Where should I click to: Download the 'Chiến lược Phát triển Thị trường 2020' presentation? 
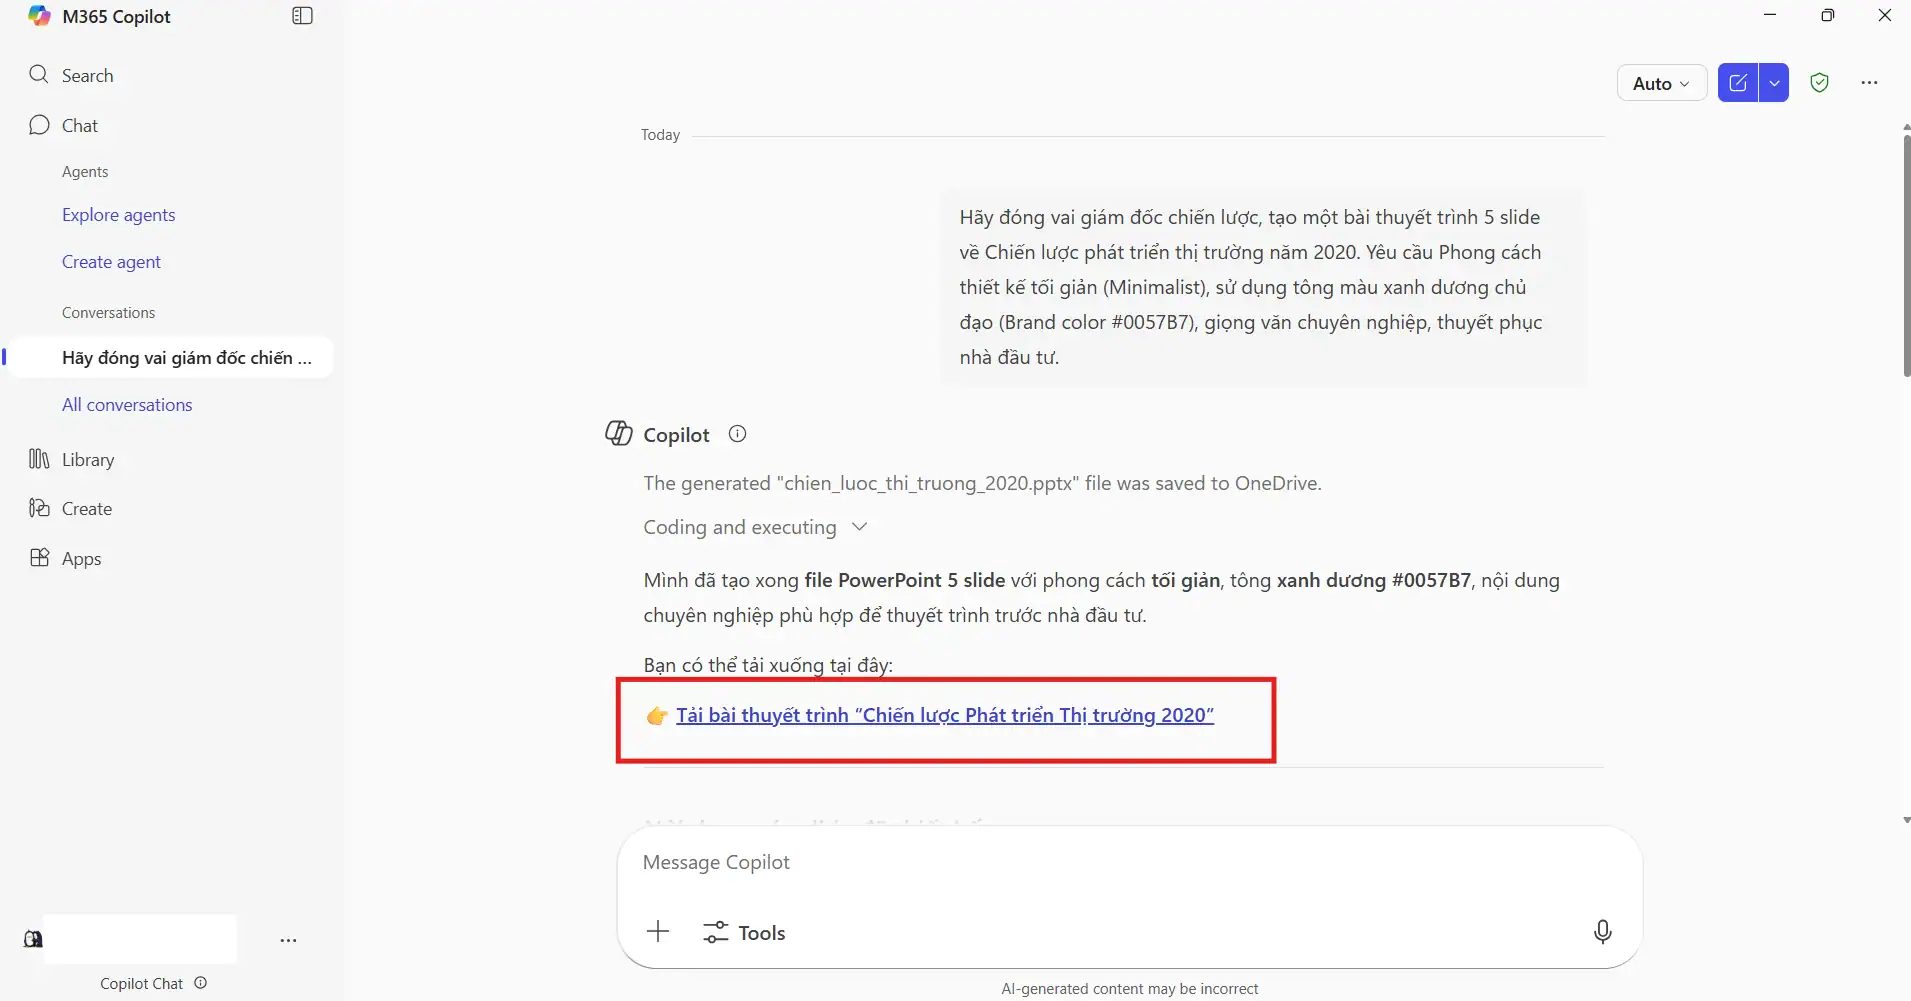click(944, 715)
